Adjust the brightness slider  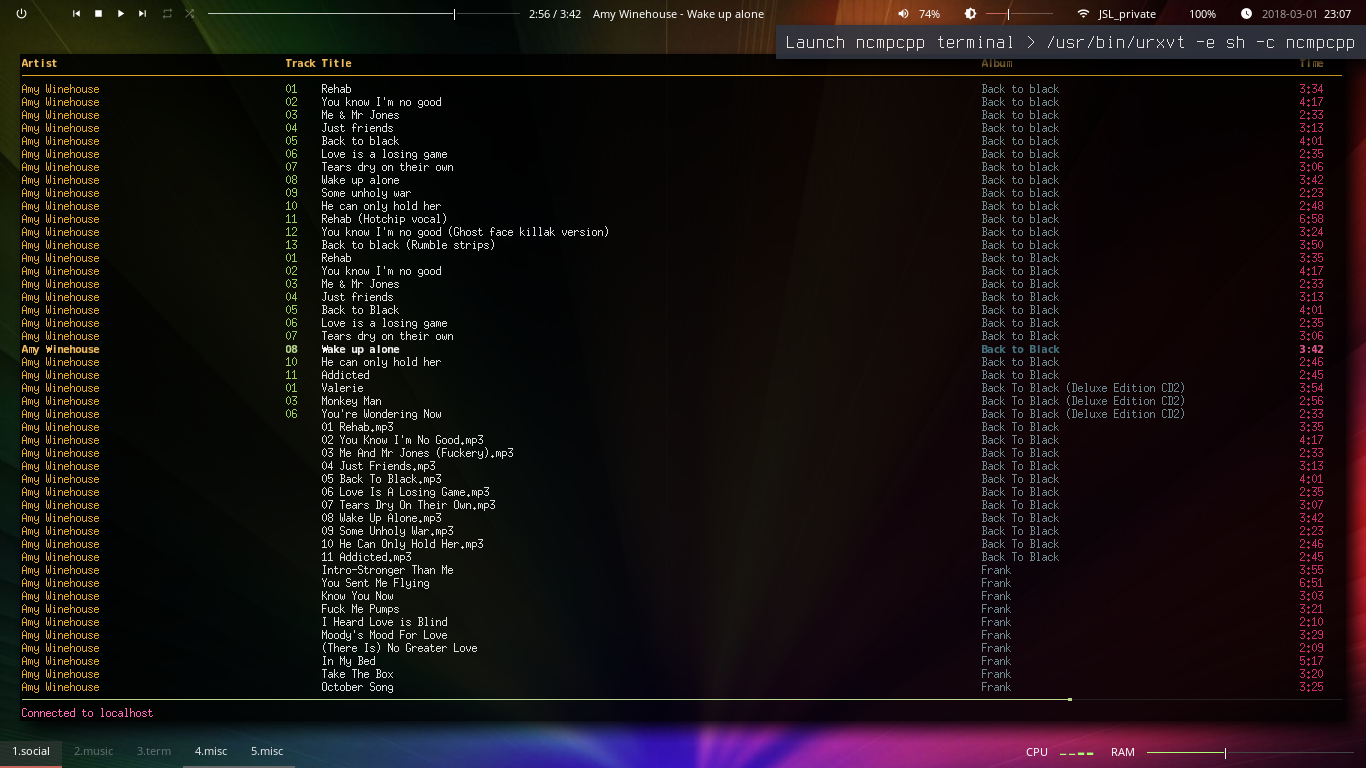(x=1019, y=14)
